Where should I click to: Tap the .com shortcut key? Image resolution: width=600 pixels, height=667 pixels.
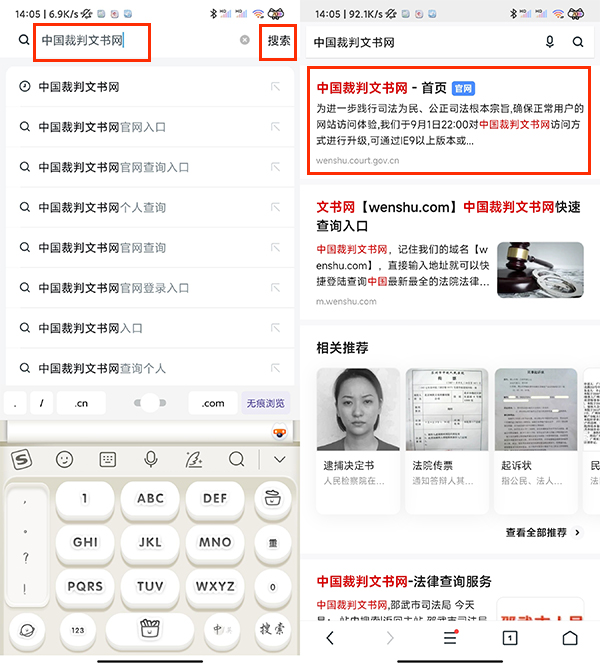coord(213,403)
